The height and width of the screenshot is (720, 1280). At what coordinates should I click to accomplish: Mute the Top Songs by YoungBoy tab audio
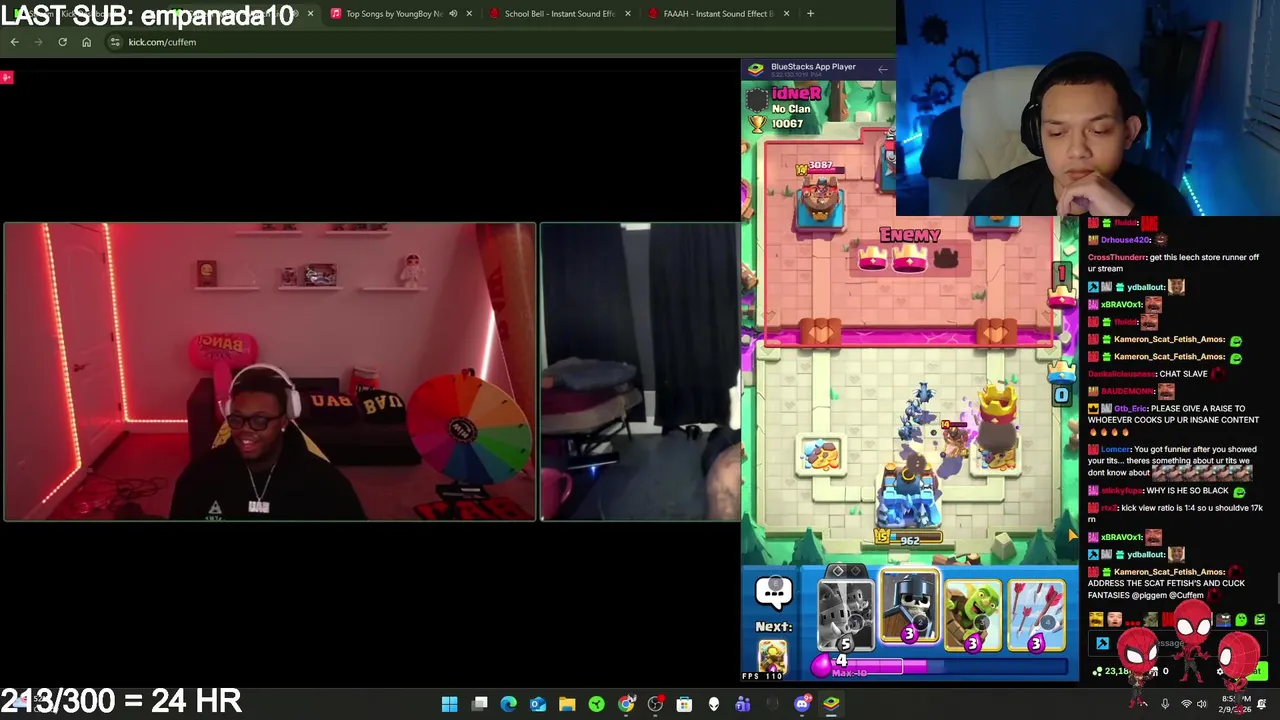click(x=453, y=14)
